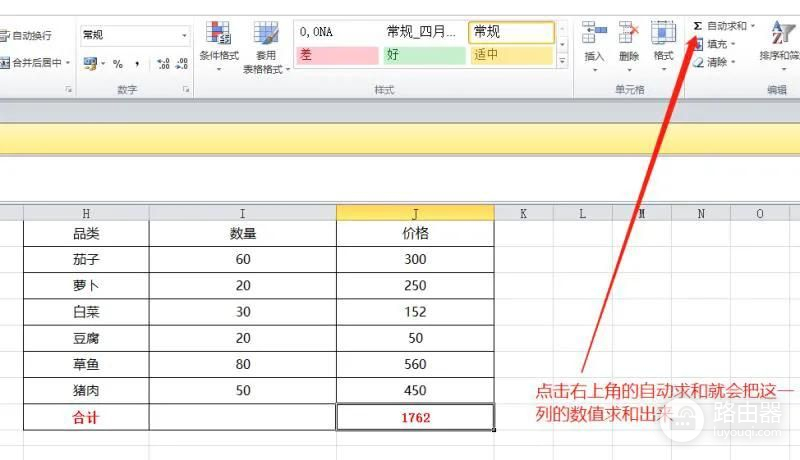The width and height of the screenshot is (800, 460).
Task: Open the number format combo box (常规)
Action: (135, 35)
